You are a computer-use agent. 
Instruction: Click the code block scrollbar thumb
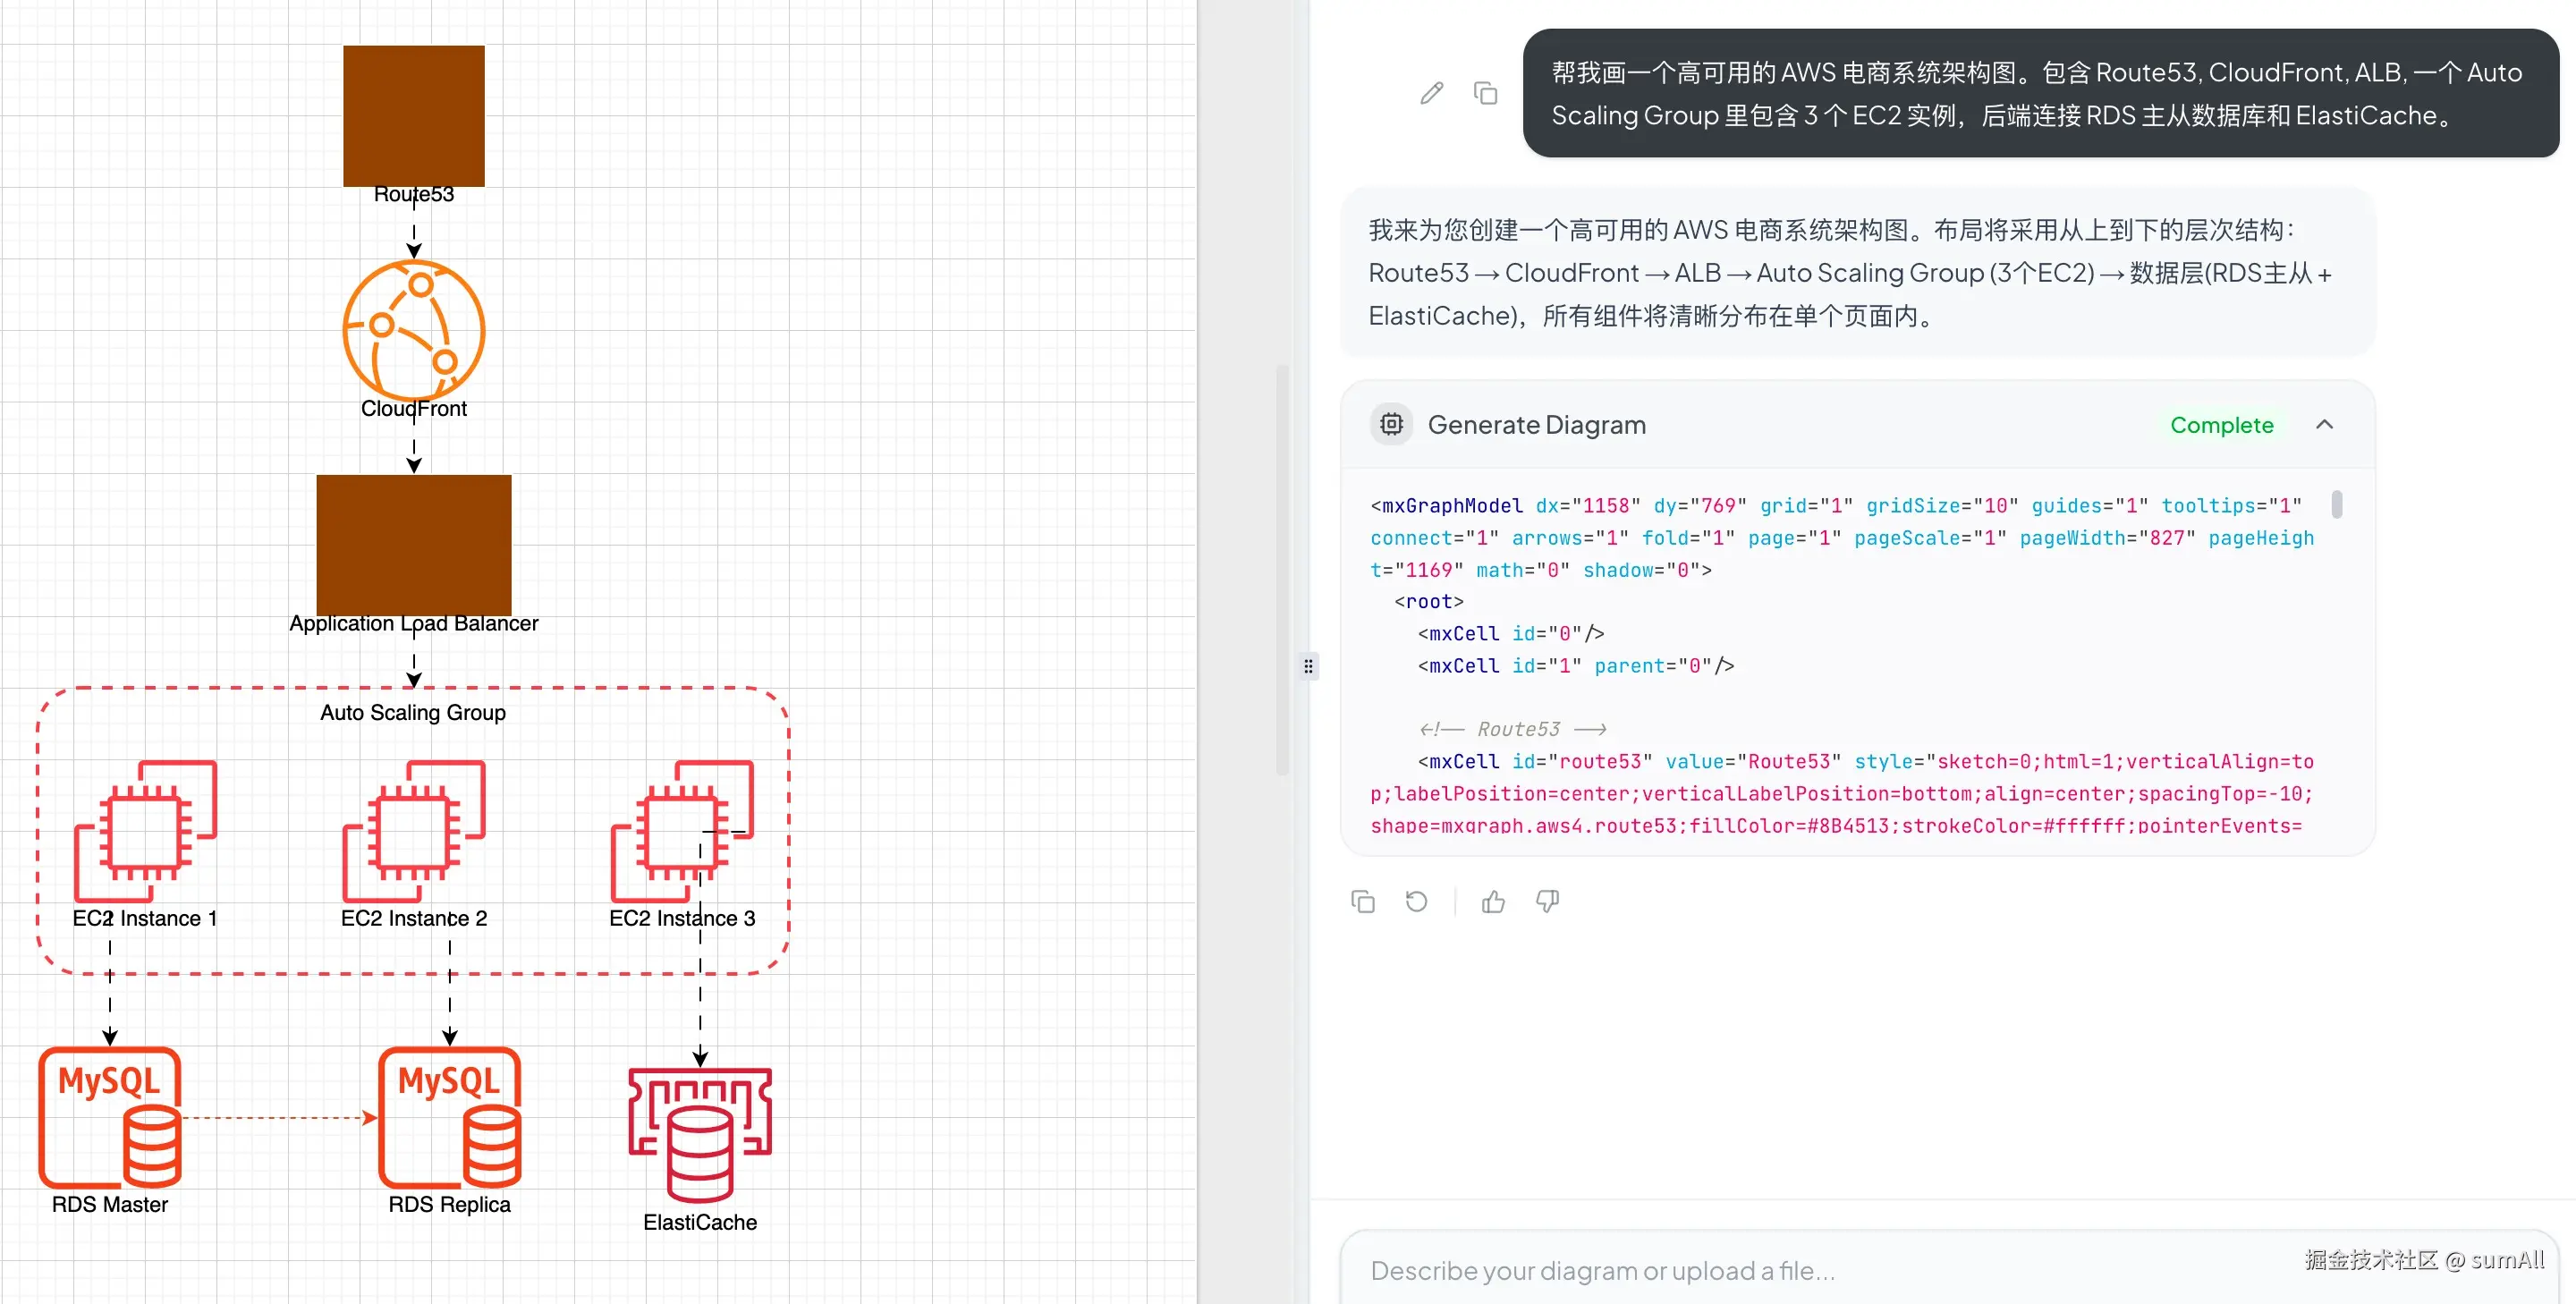(x=2336, y=504)
